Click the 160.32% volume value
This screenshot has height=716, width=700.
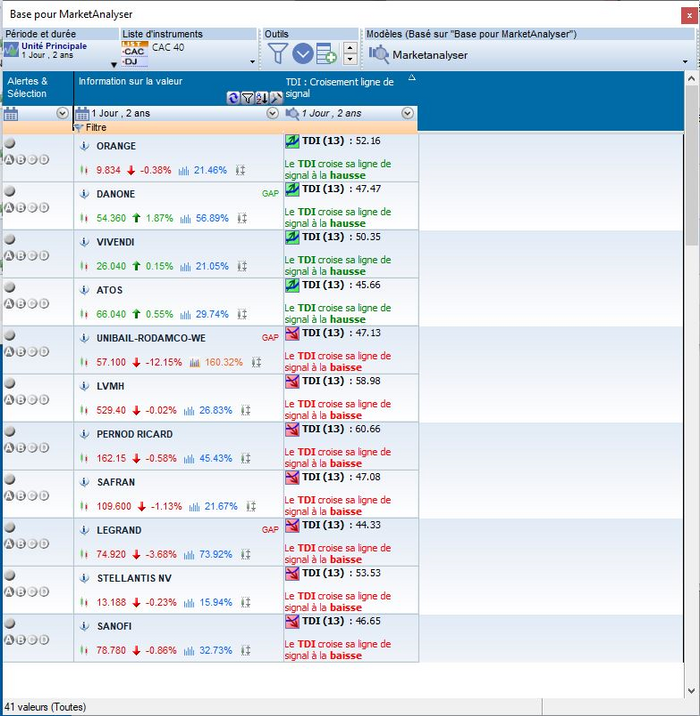[x=224, y=363]
